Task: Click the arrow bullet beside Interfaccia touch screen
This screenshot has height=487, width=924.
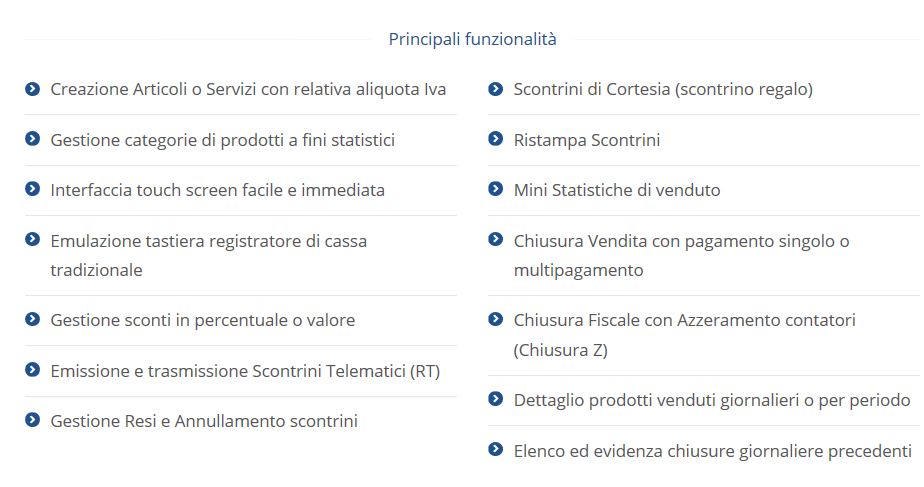Action: 32,189
